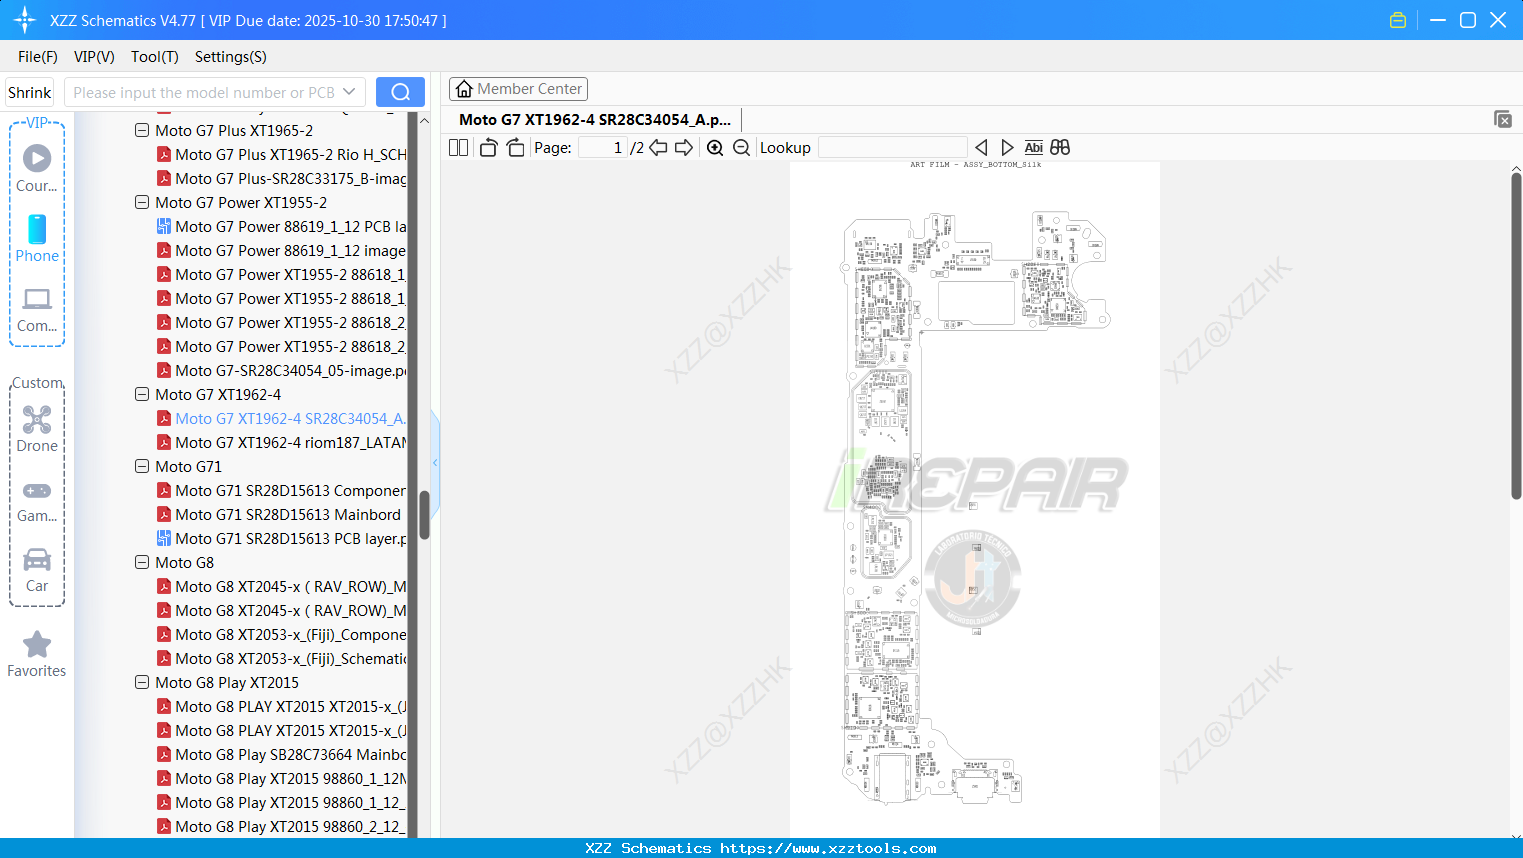Click the yellow VIP gift icon
1523x858 pixels.
[x=1398, y=20]
